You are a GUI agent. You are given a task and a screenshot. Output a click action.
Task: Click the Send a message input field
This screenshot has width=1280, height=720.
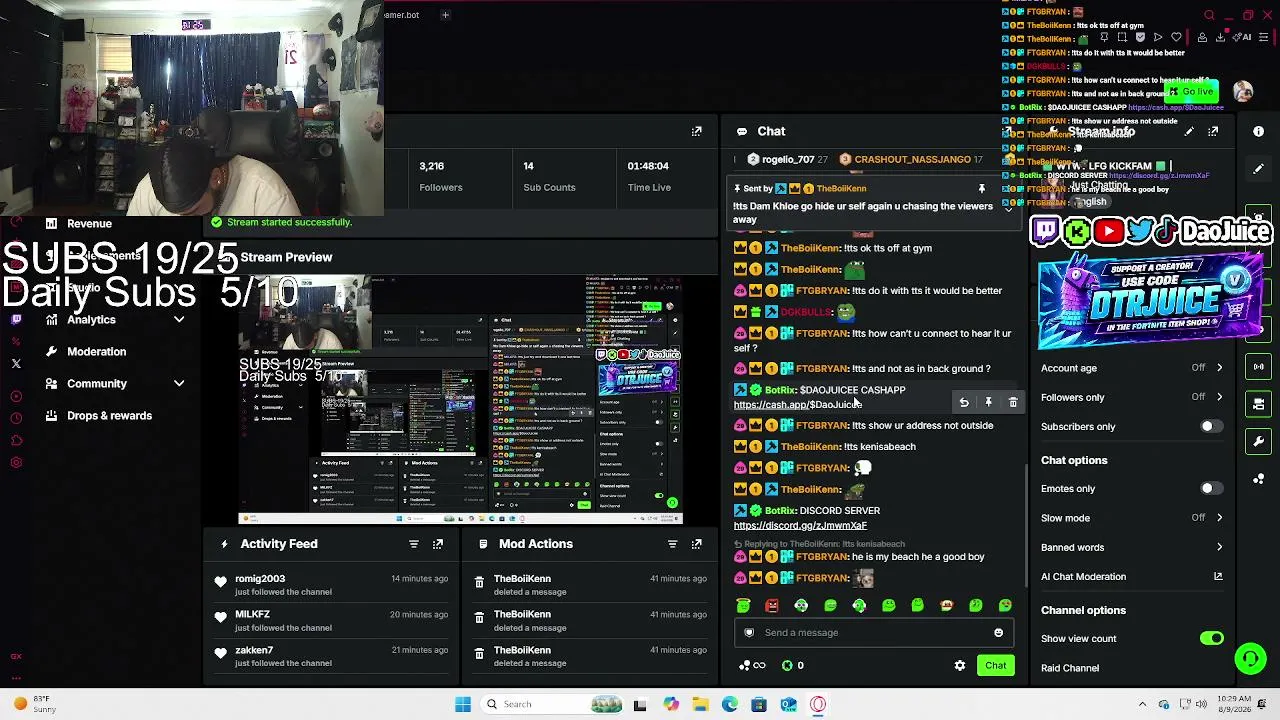(x=875, y=633)
